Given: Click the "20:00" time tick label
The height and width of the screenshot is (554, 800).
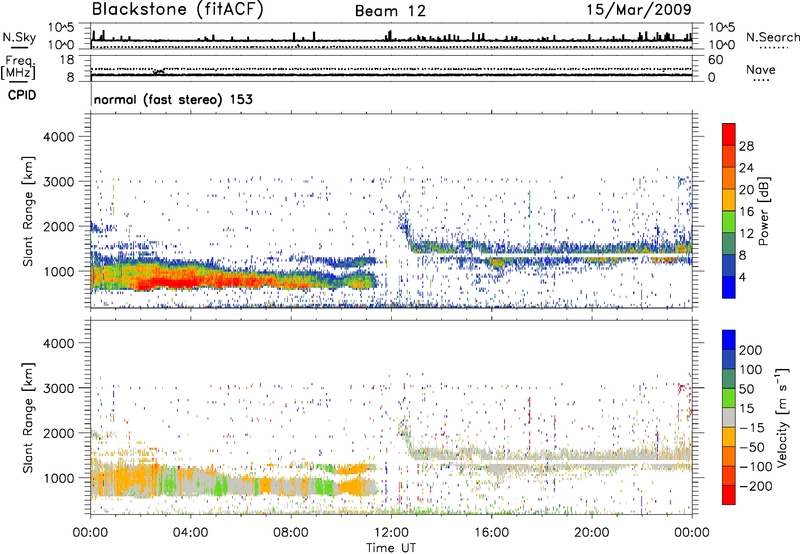Looking at the screenshot, I should pyautogui.click(x=591, y=533).
